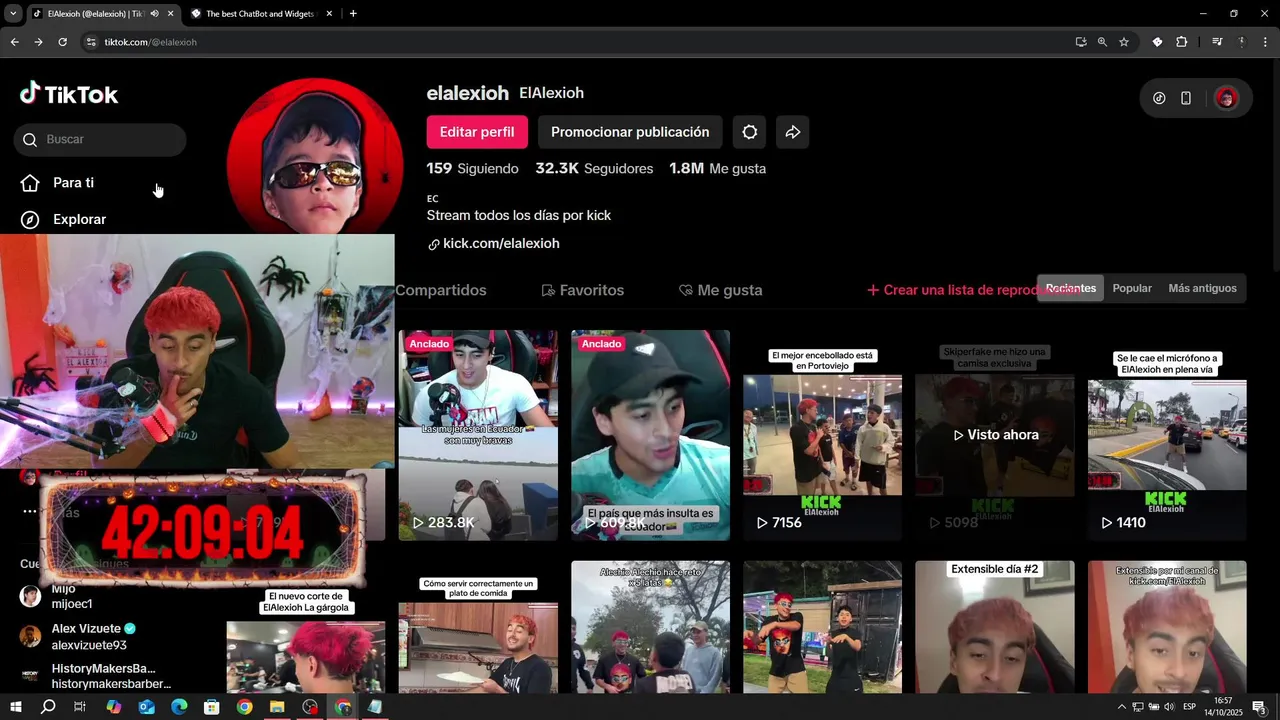
Task: Bookmark this page with the star icon
Action: pyautogui.click(x=1124, y=42)
